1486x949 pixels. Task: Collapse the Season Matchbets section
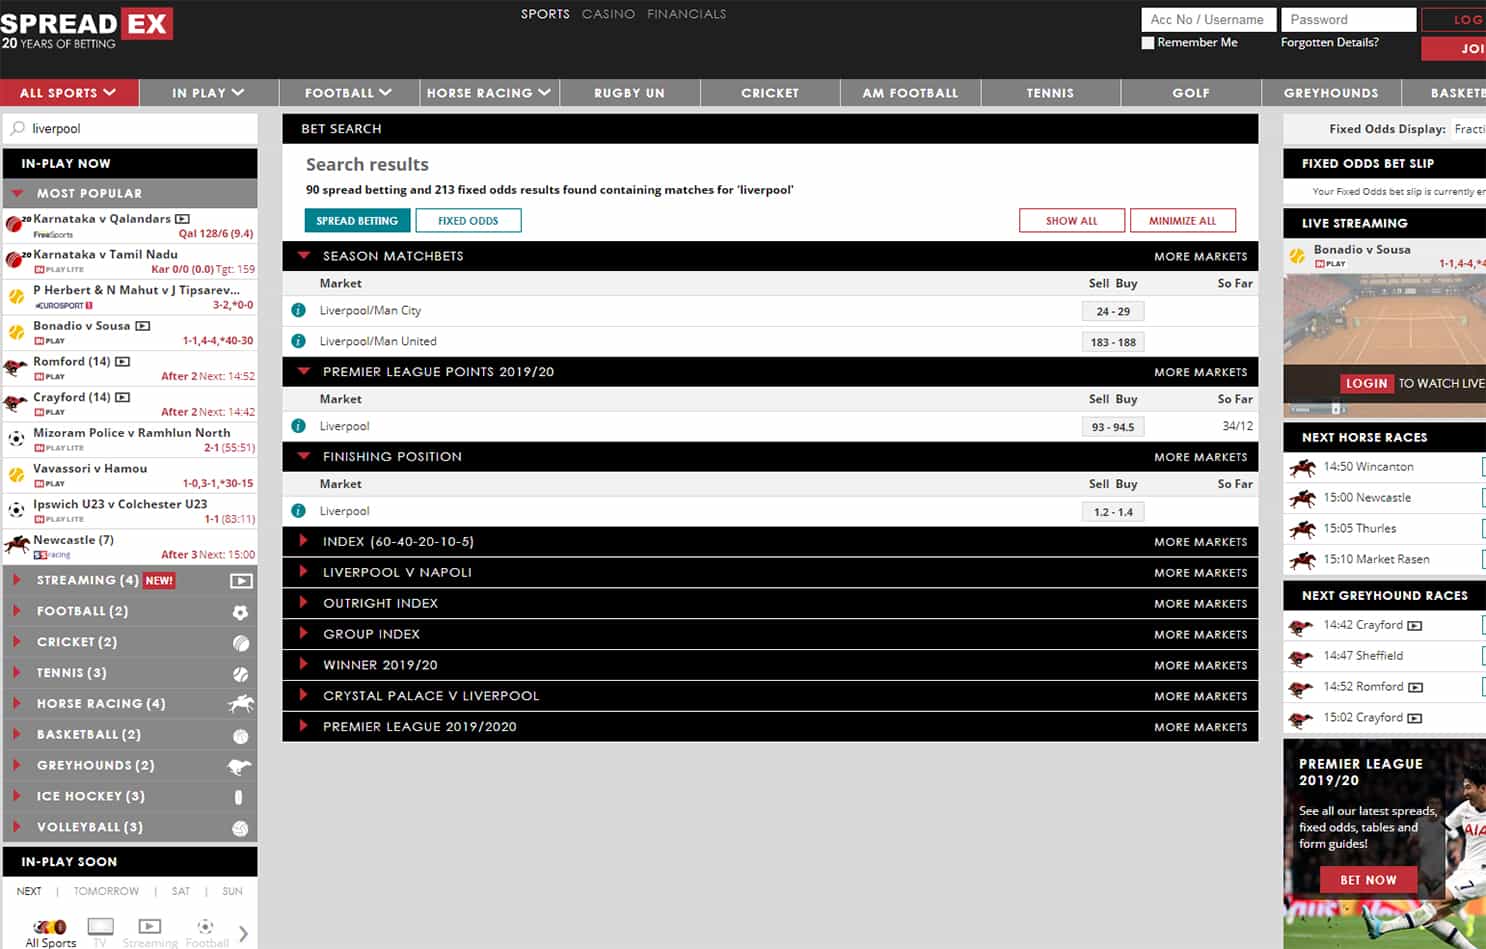click(x=304, y=256)
